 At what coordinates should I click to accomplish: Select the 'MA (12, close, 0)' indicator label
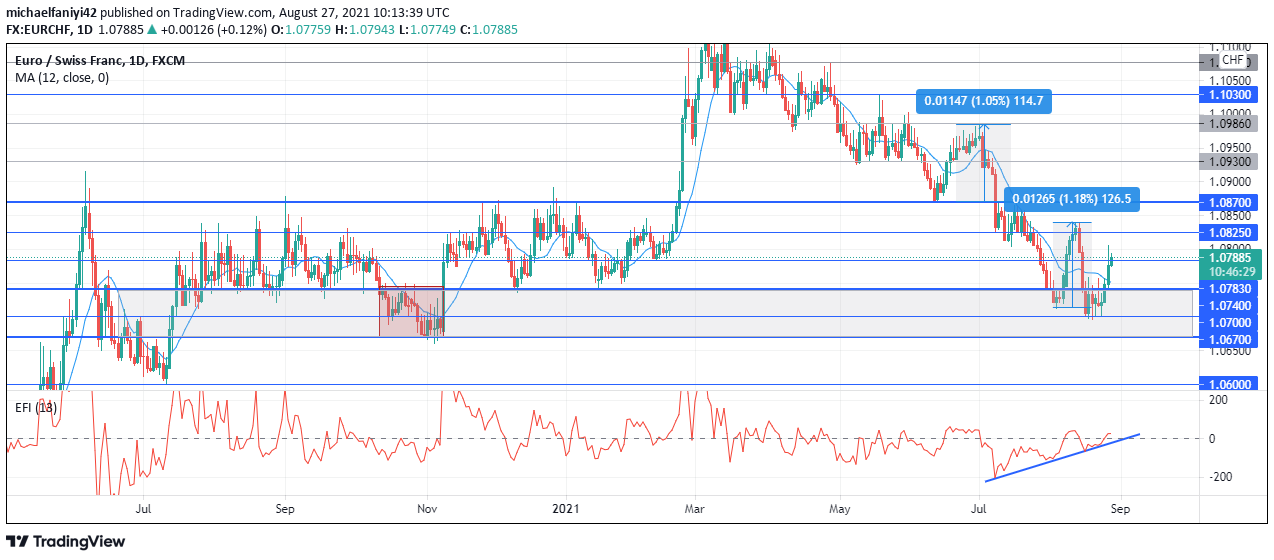tap(62, 77)
